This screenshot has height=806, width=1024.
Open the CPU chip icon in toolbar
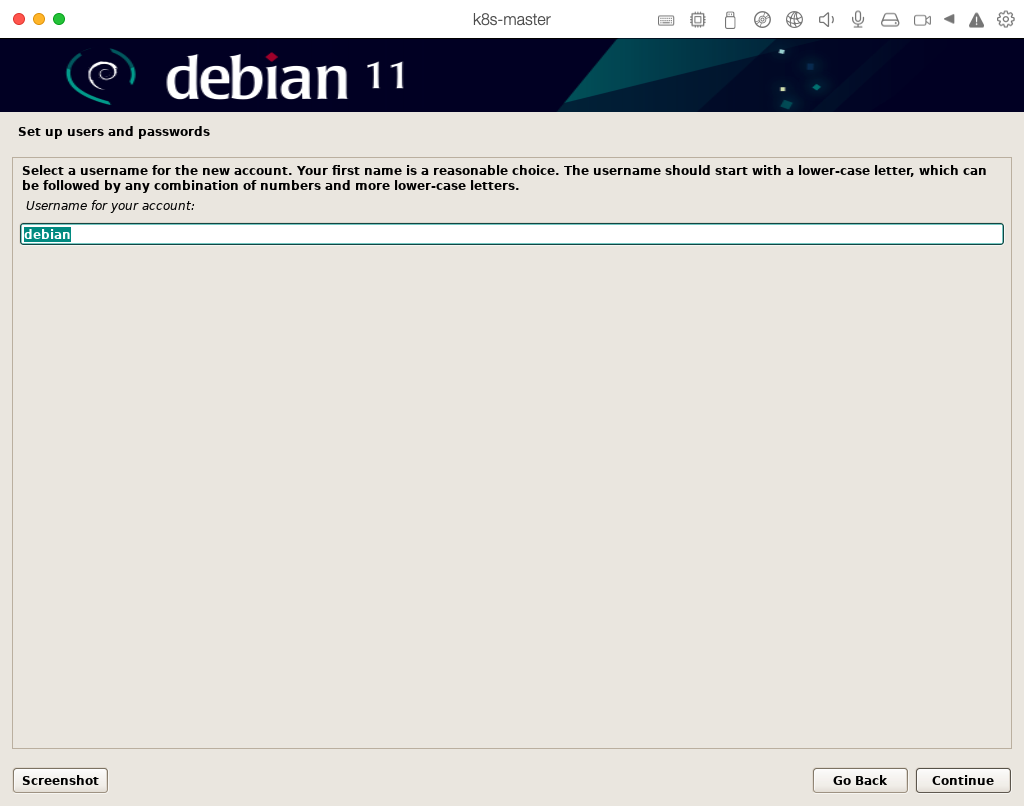click(697, 20)
